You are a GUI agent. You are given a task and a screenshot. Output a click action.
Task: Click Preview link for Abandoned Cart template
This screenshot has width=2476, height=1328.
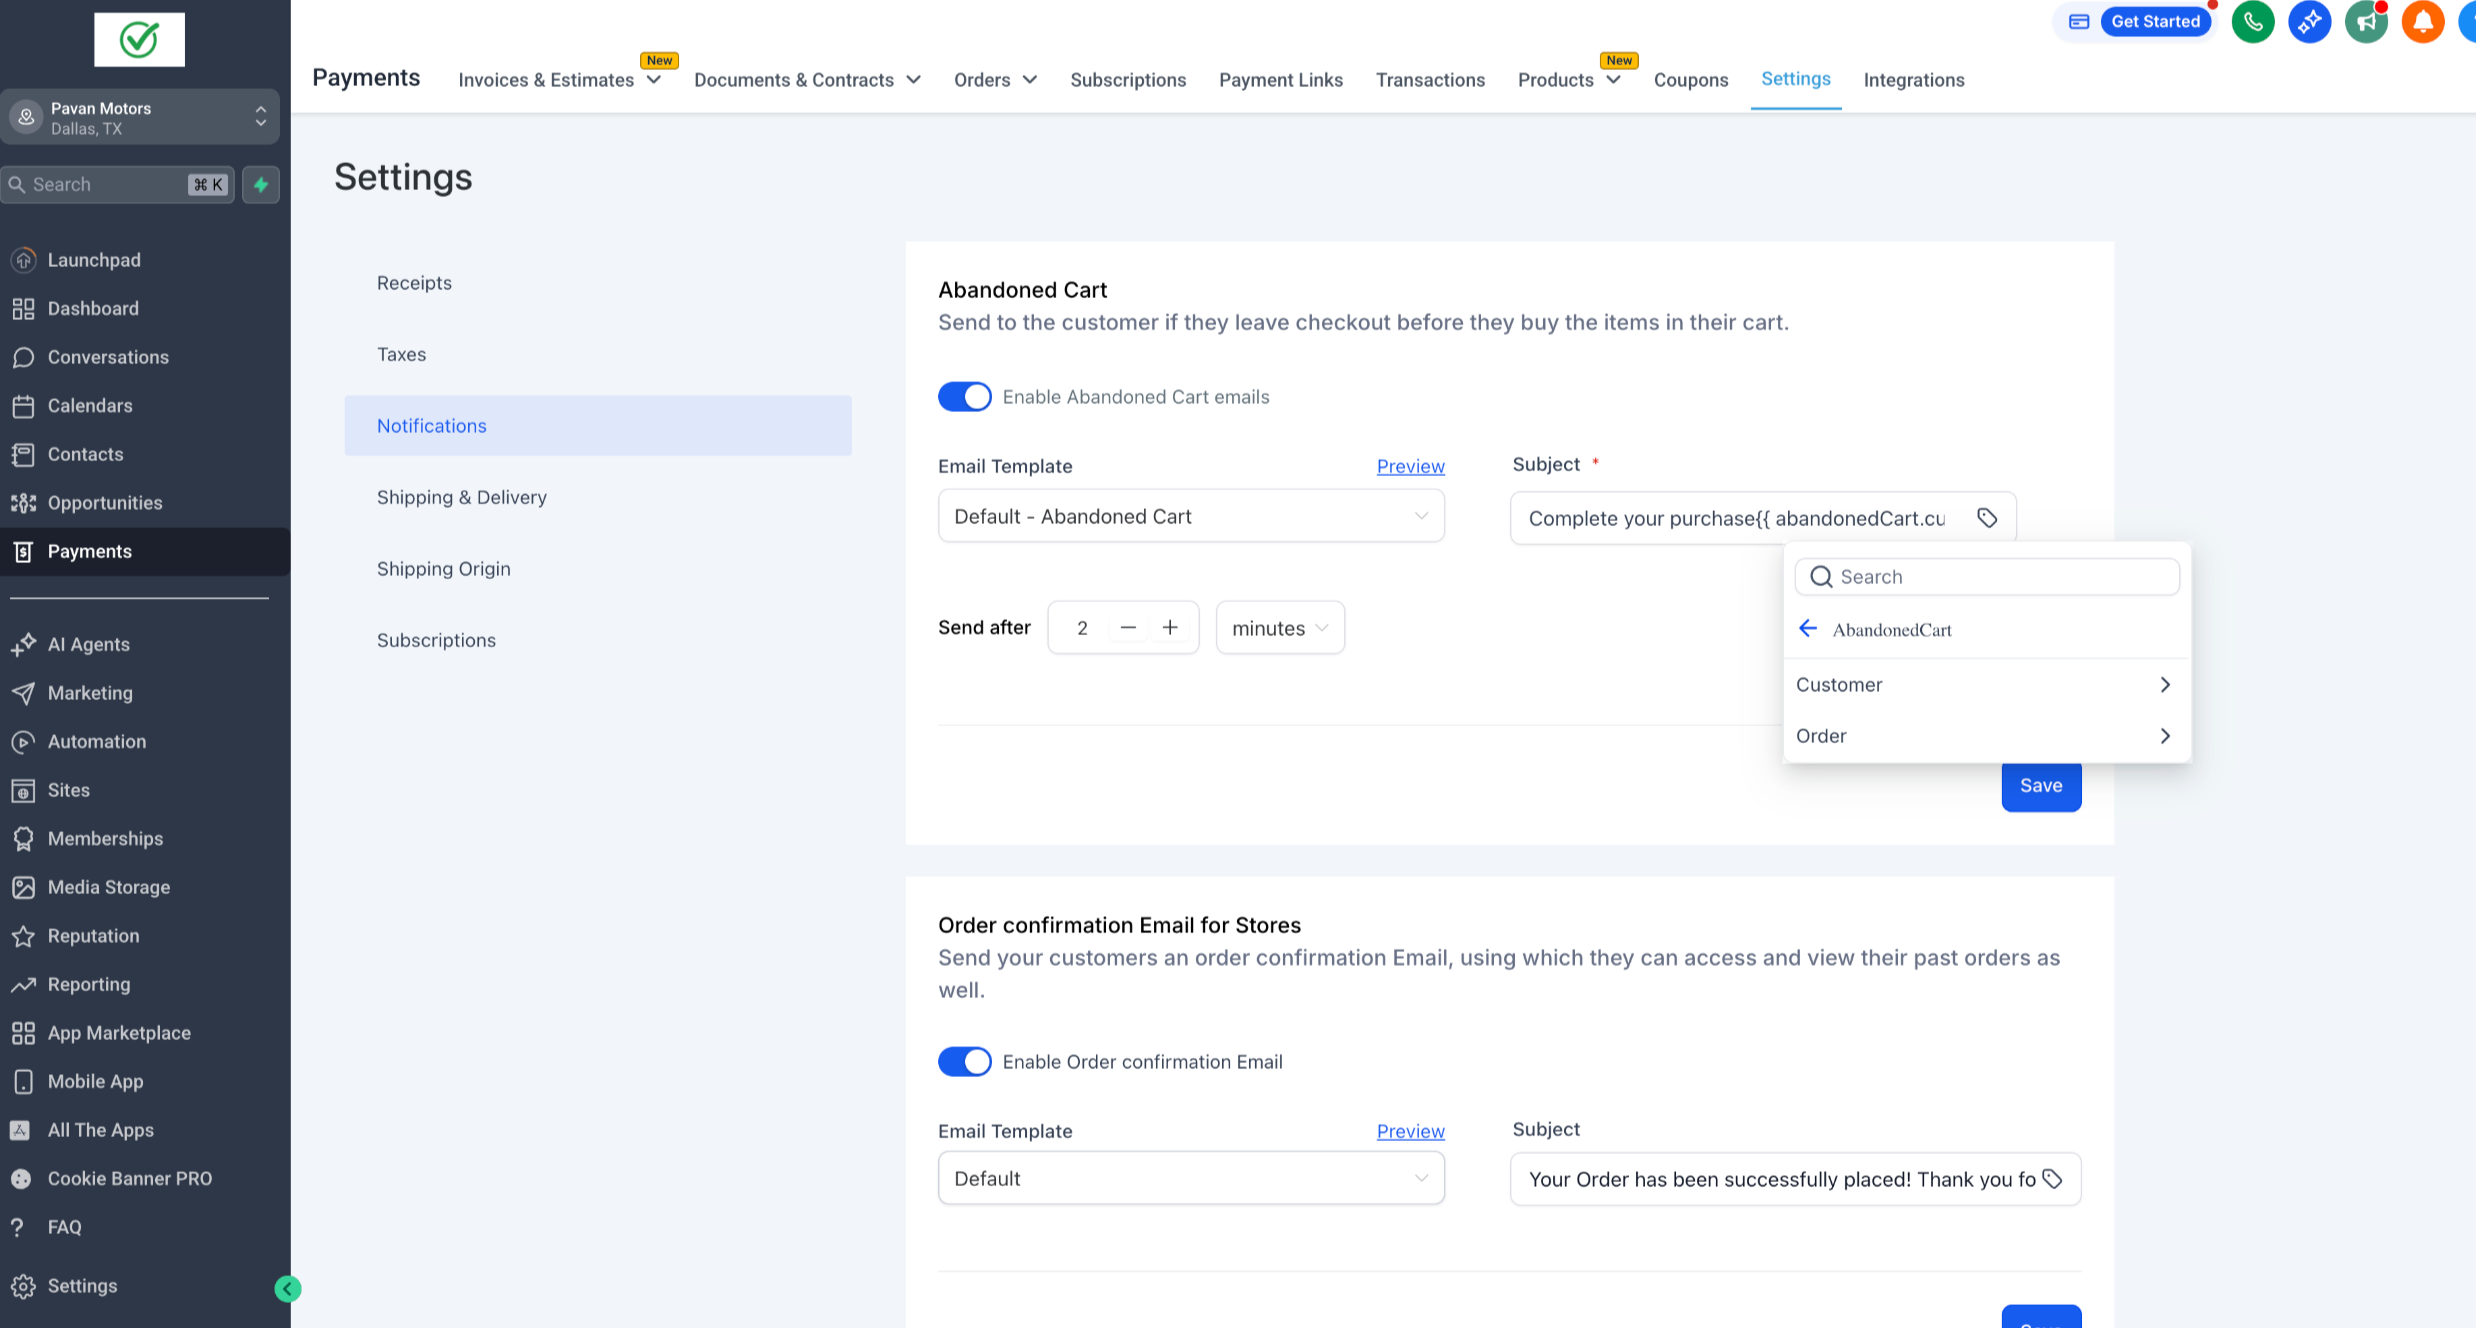(1410, 466)
